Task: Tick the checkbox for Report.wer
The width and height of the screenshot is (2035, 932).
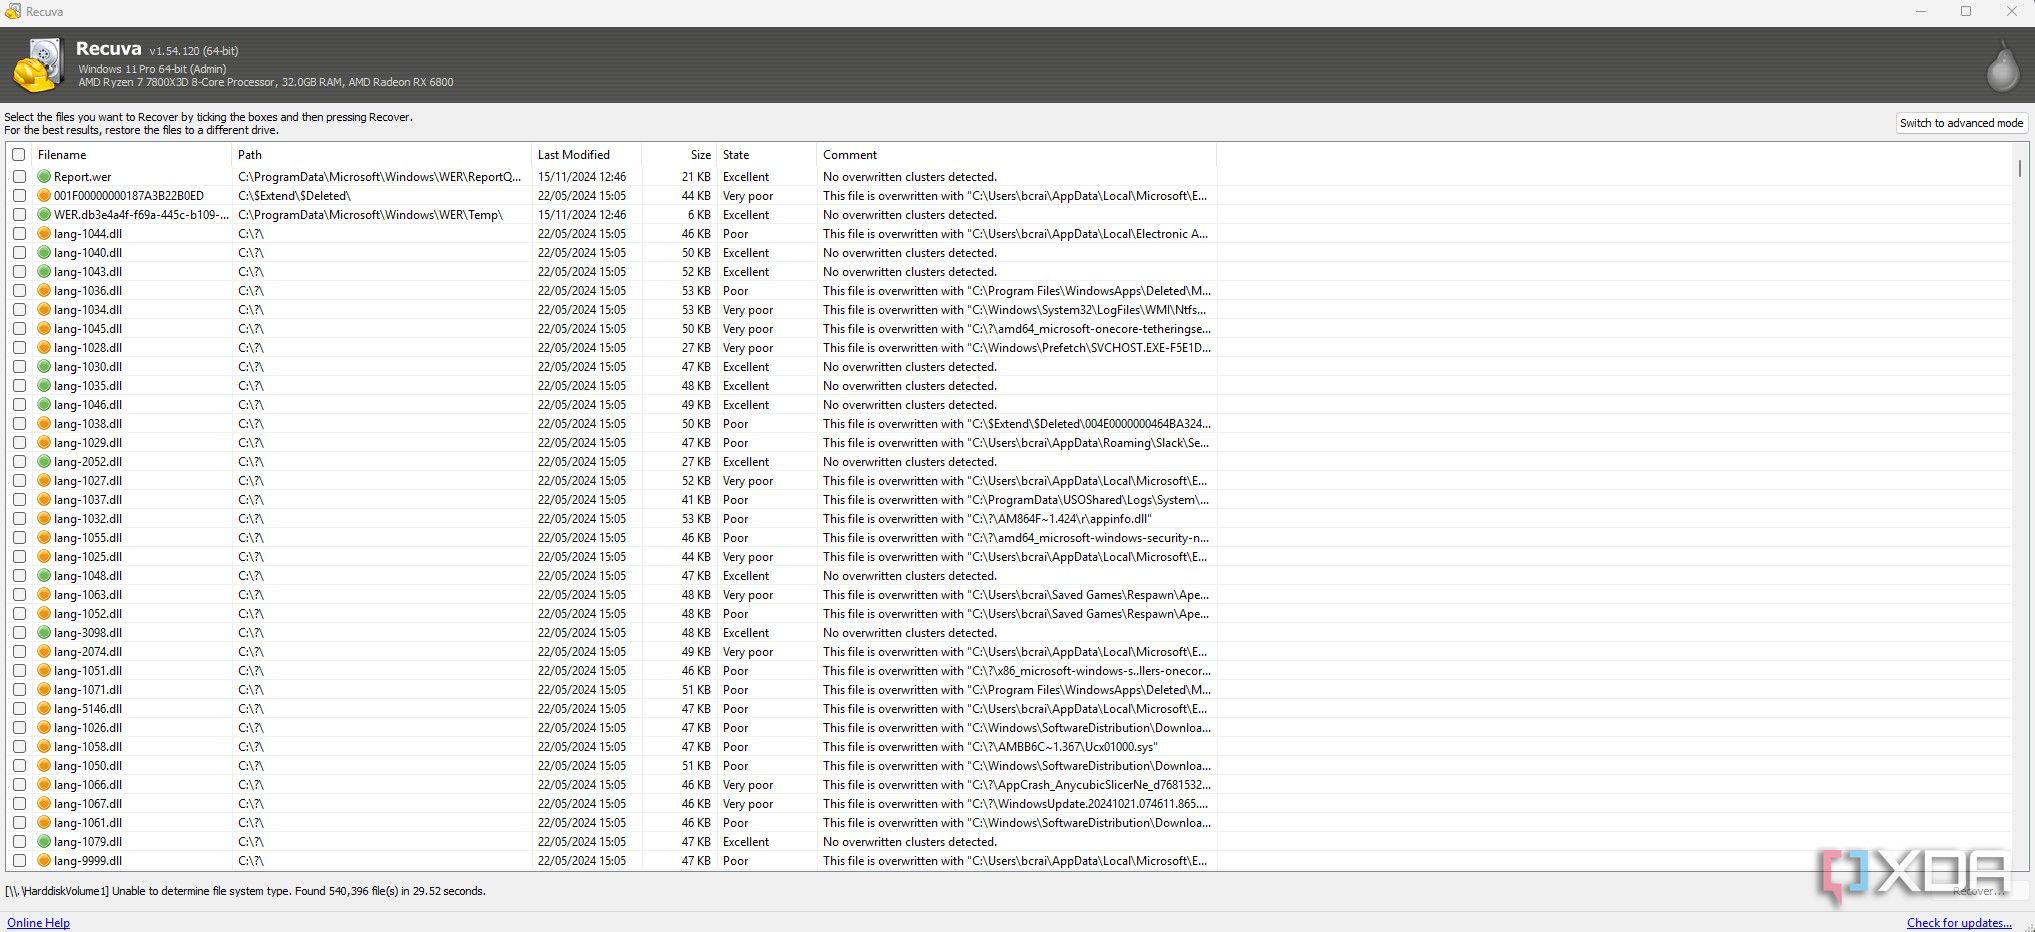Action: (19, 177)
